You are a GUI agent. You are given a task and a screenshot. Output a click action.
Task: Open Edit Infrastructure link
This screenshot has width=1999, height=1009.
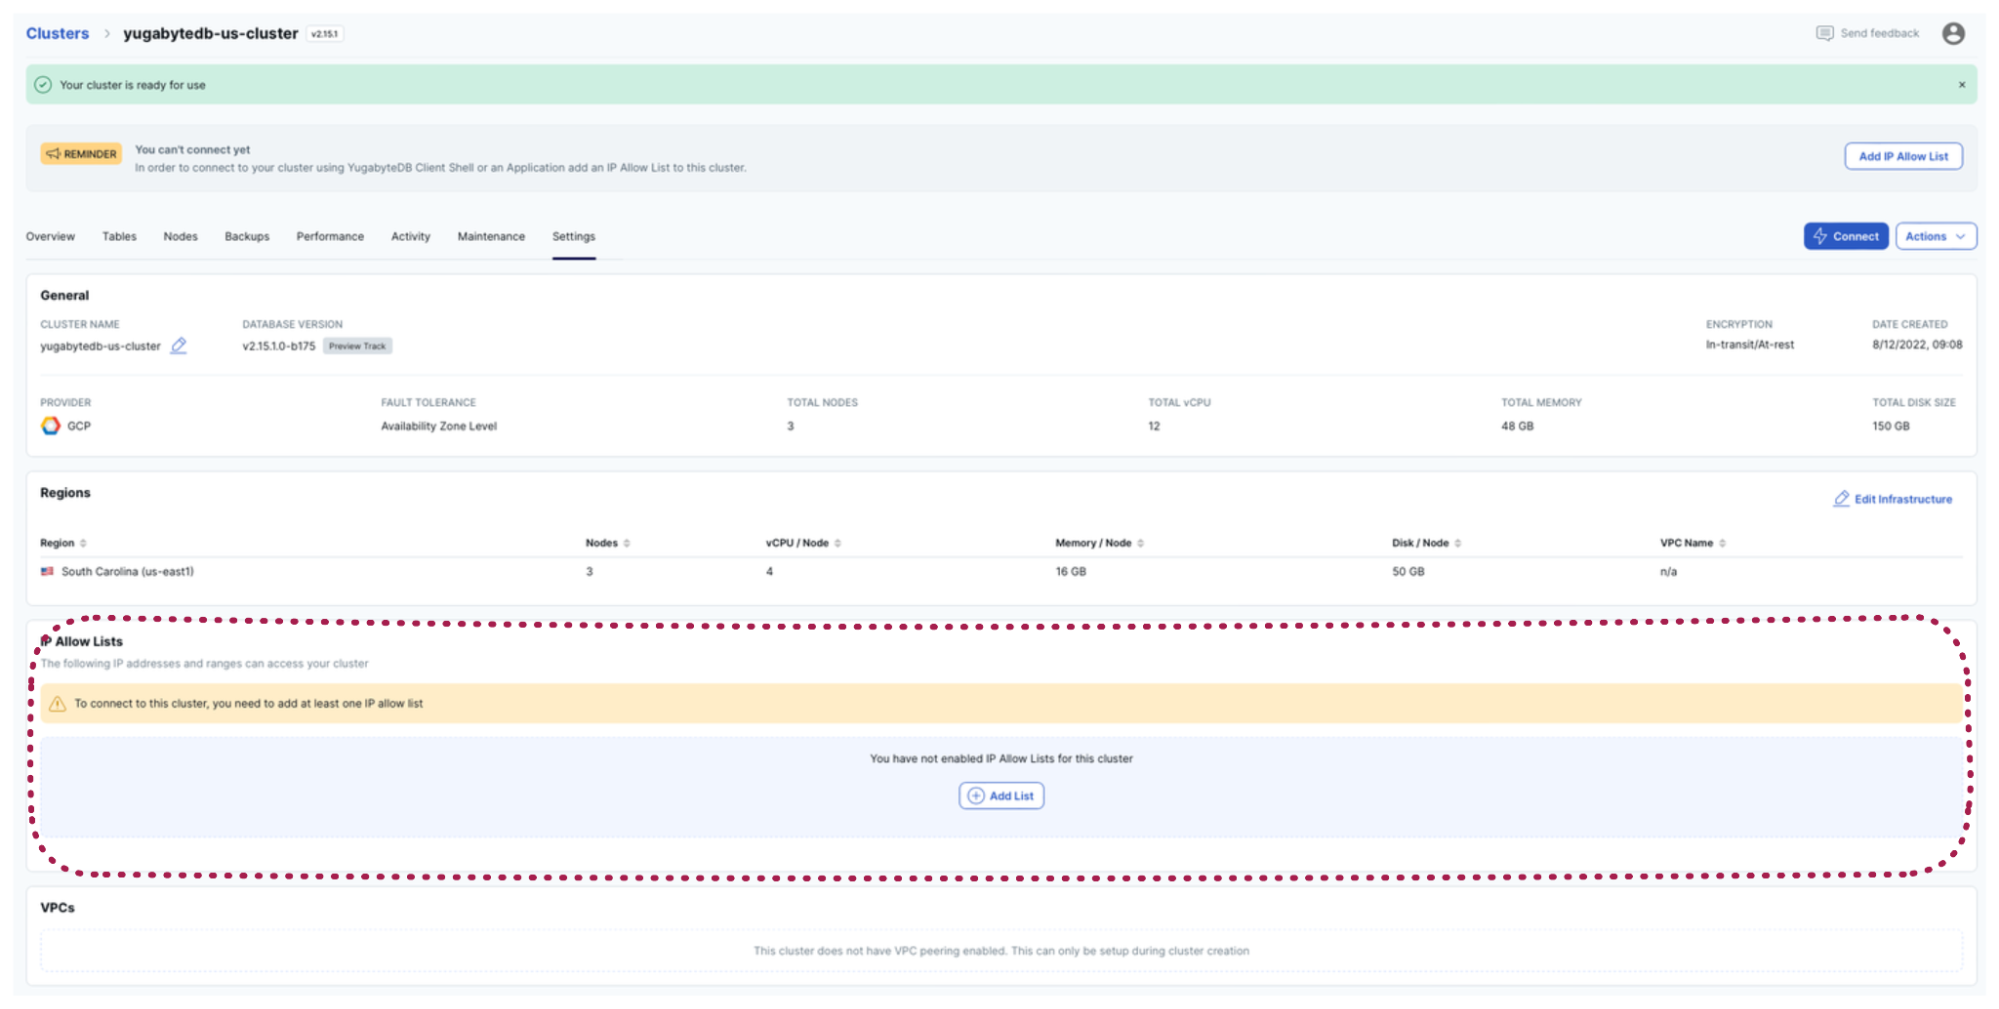pyautogui.click(x=1892, y=499)
